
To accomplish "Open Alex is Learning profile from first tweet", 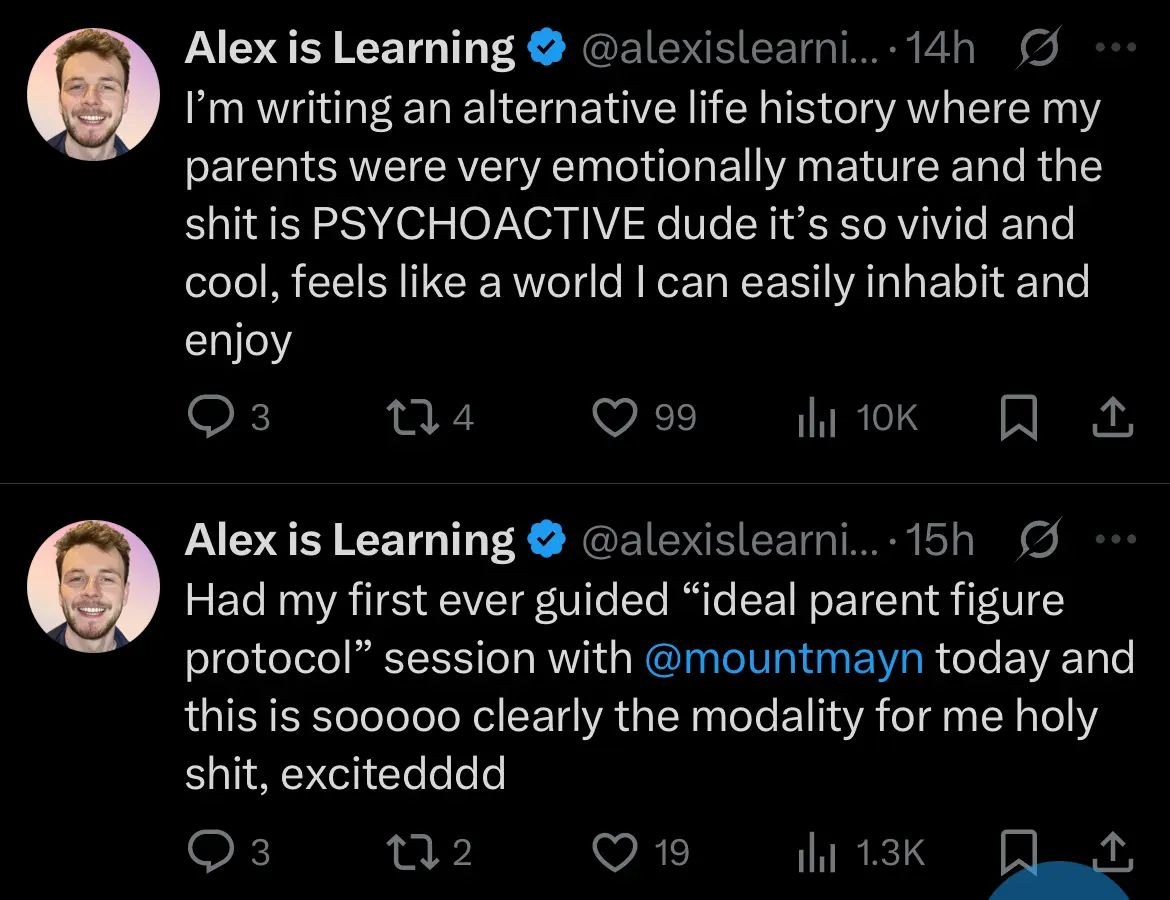I will (349, 49).
